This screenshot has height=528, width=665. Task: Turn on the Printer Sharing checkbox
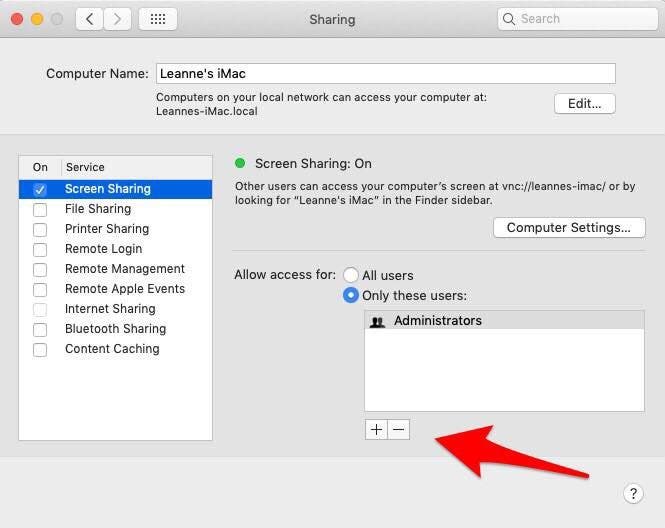coord(40,229)
